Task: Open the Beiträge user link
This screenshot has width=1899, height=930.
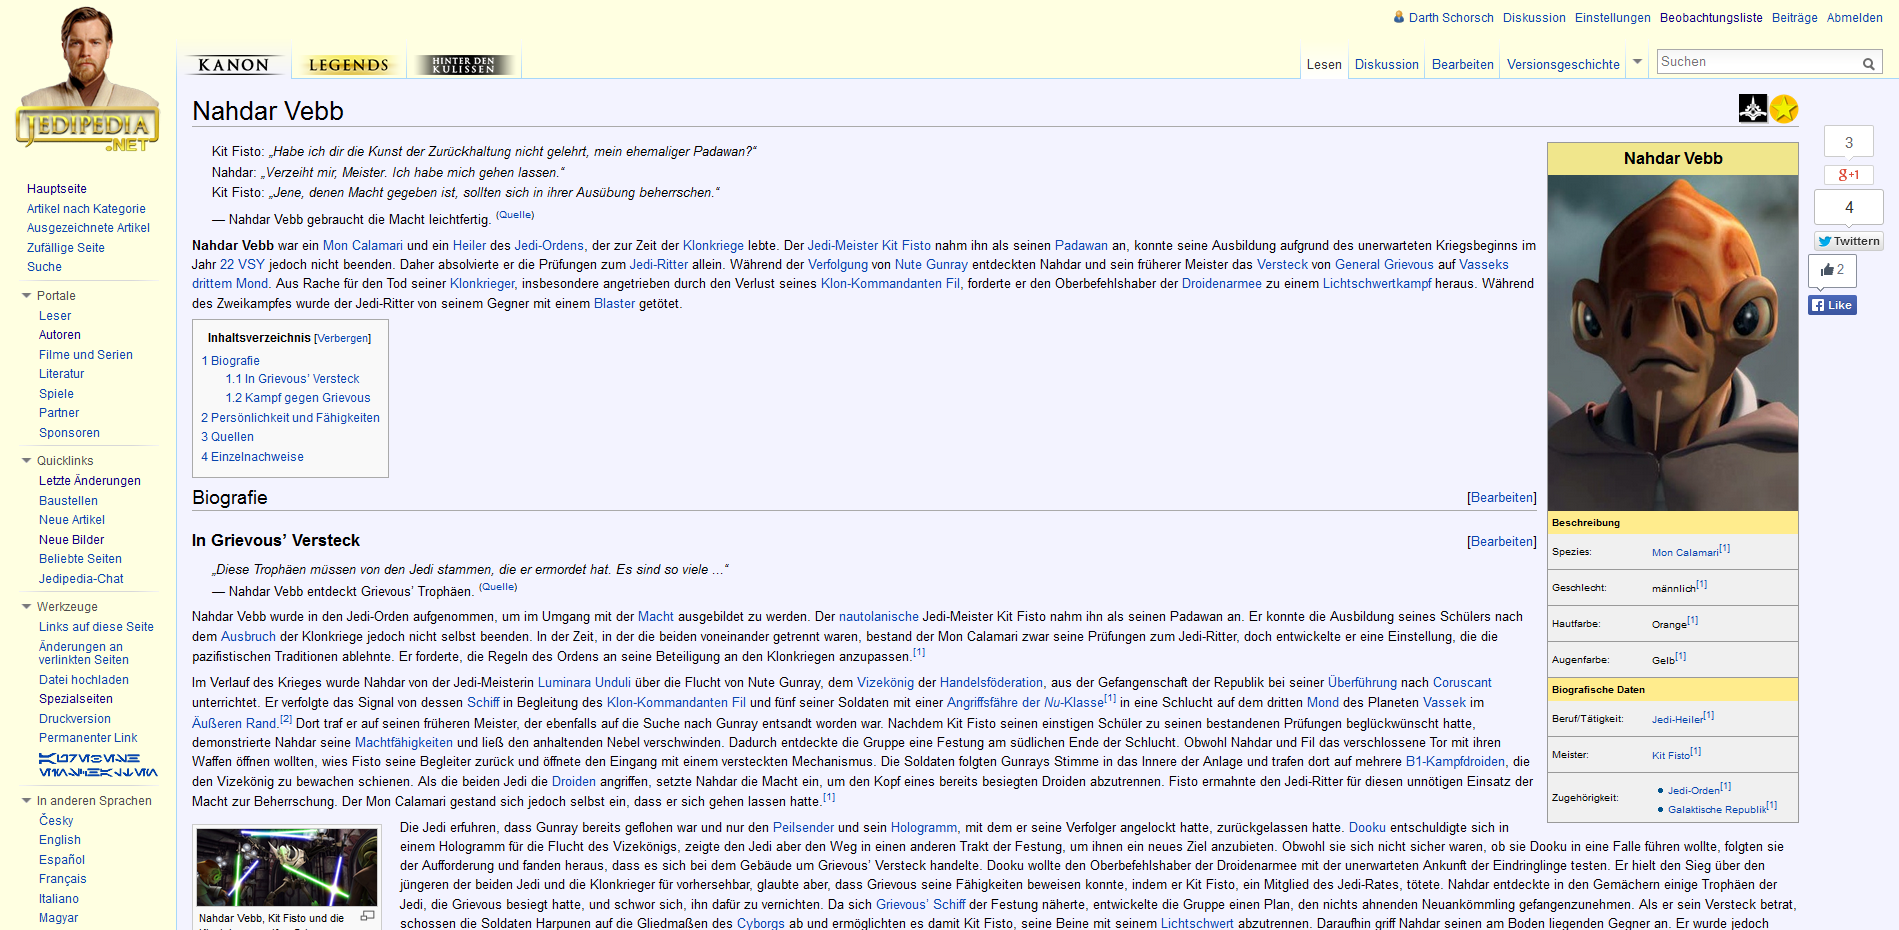Action: pos(1795,18)
